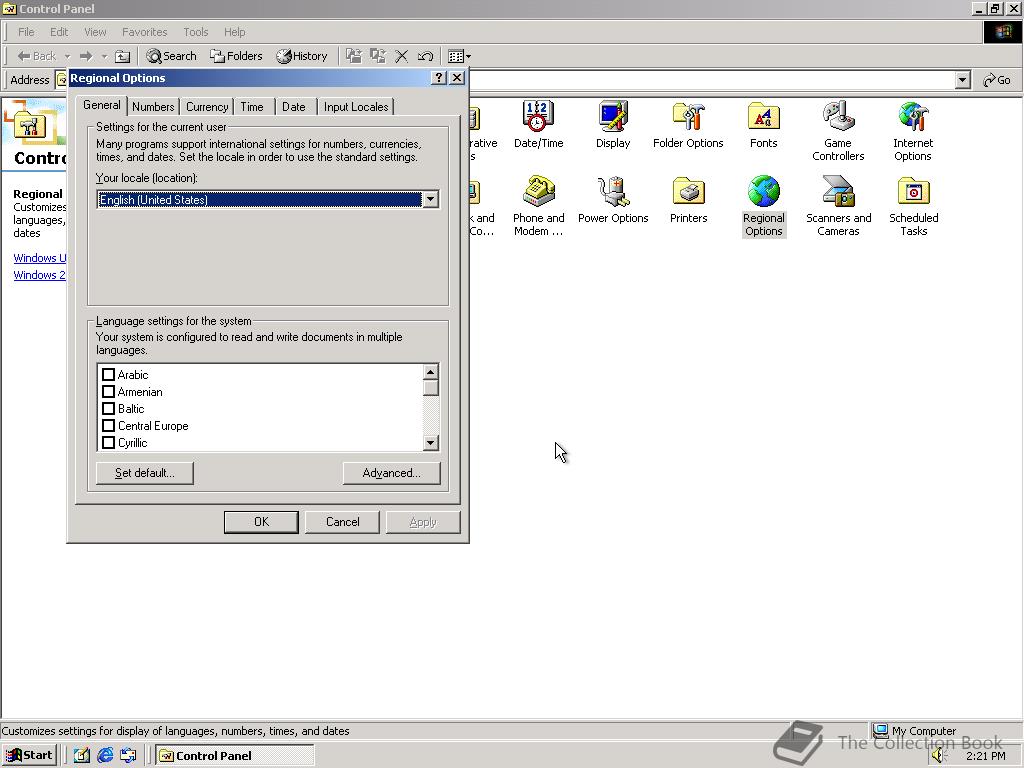Viewport: 1024px width, 768px height.
Task: Click the volume speaker tray icon
Action: point(939,756)
